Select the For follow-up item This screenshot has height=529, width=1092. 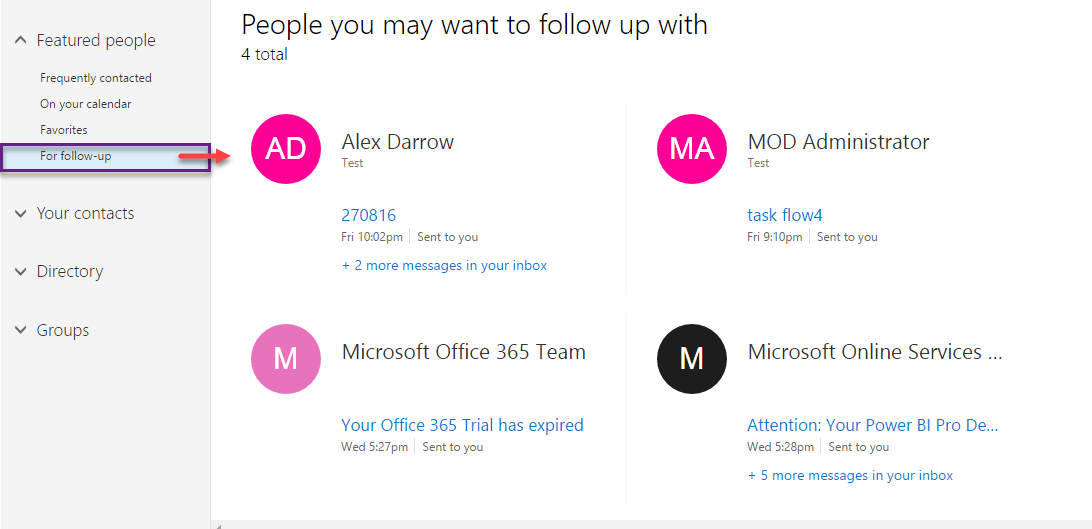coord(76,156)
